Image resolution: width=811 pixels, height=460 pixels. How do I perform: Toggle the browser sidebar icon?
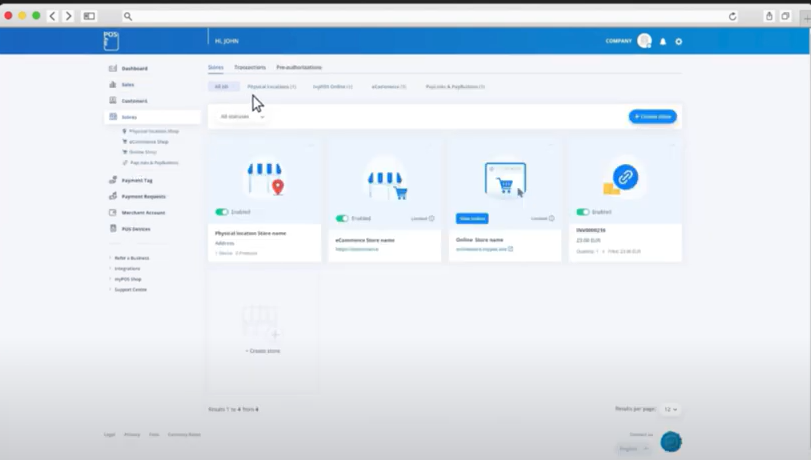[x=89, y=16]
